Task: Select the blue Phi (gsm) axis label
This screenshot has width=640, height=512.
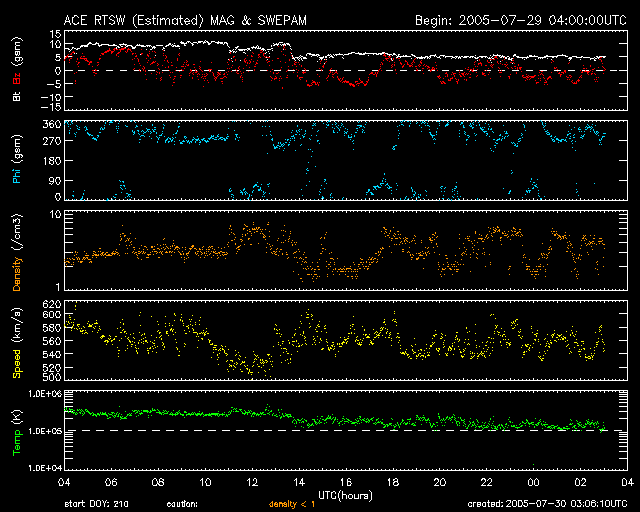Action: click(17, 162)
